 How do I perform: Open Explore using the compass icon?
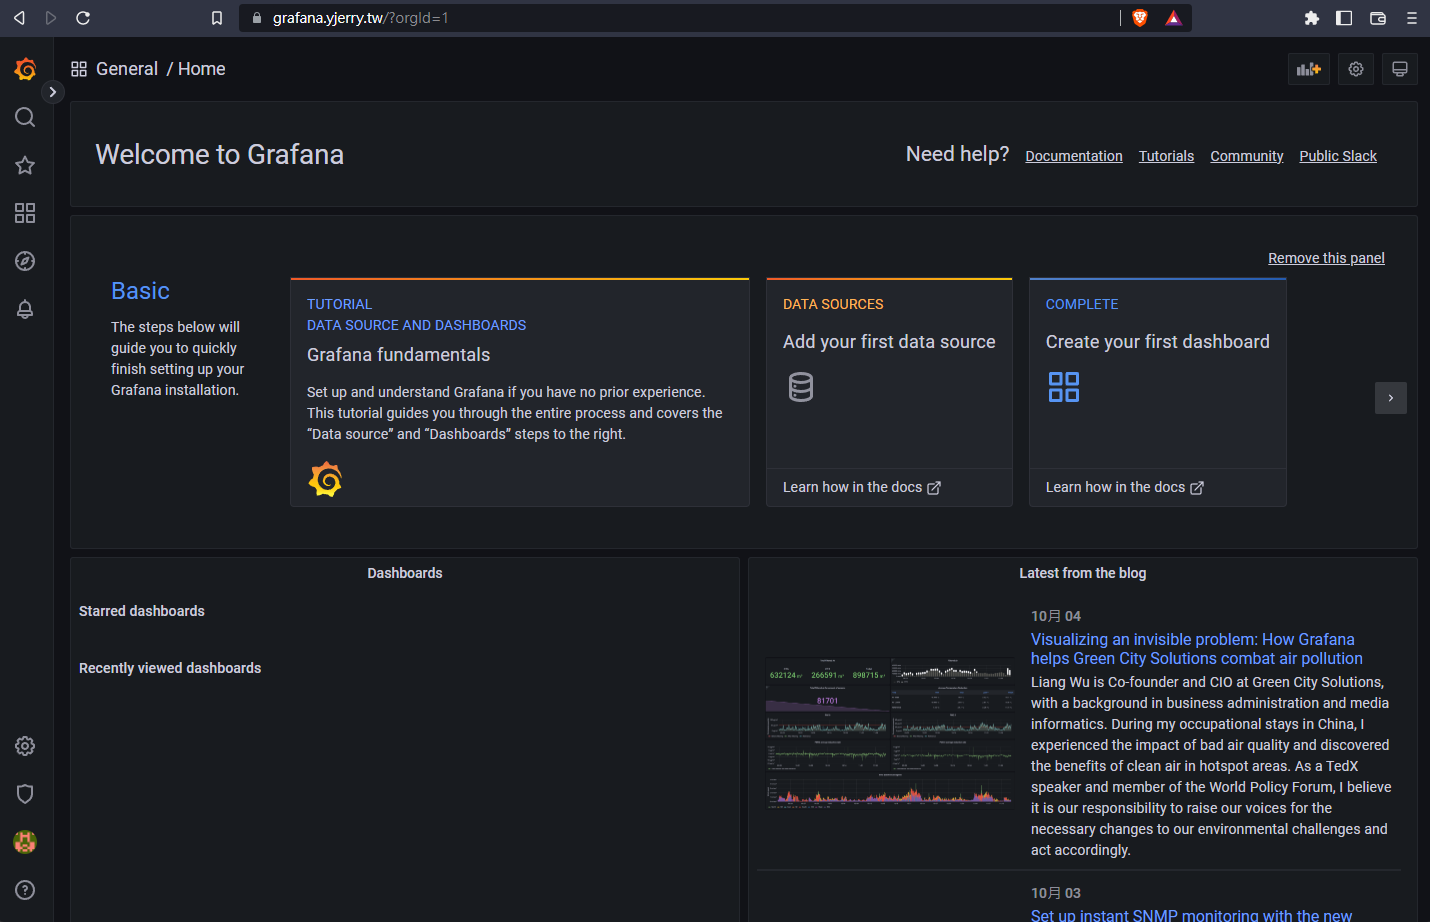tap(25, 261)
